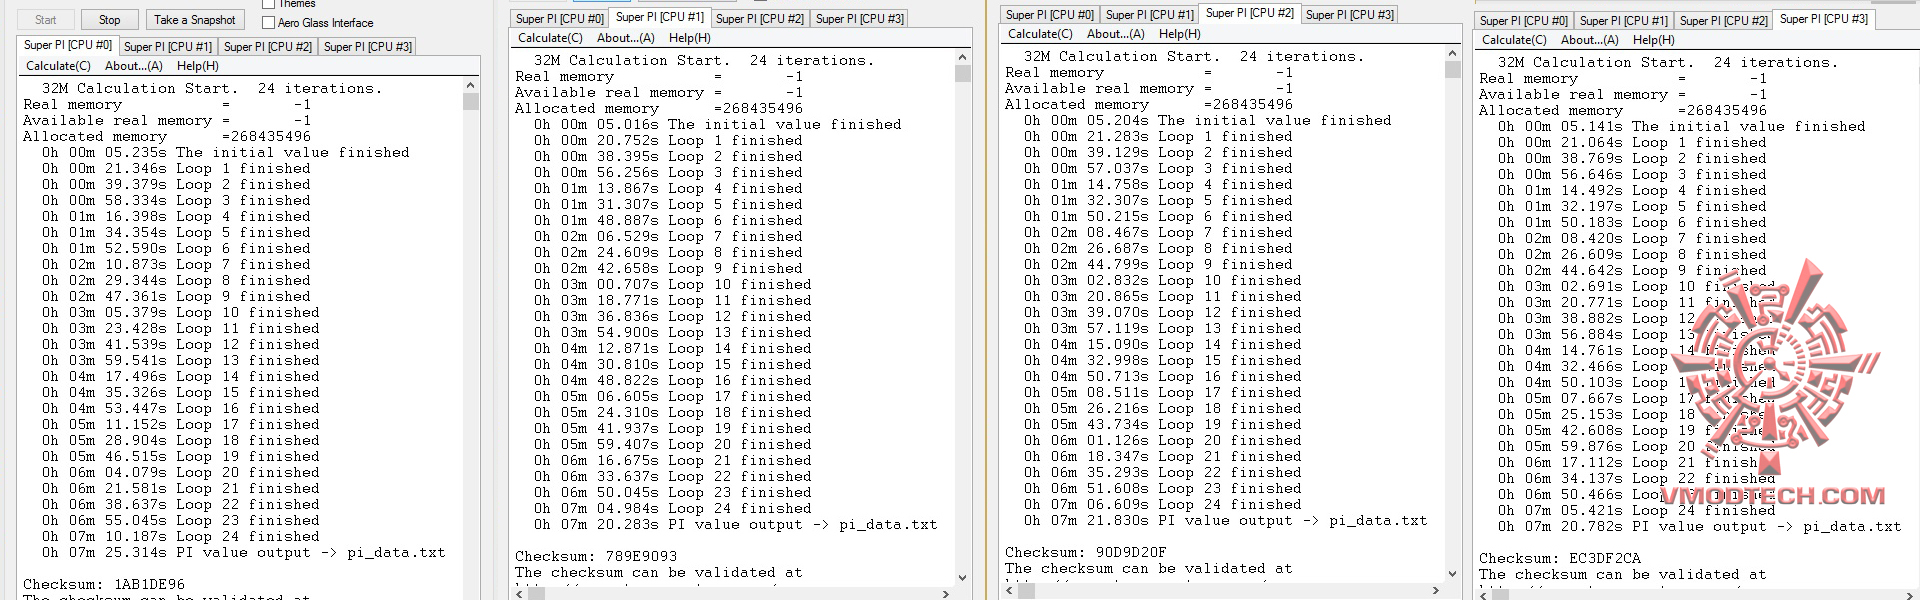Select CPU #3 tab in checksum EC3DF2CA window
This screenshot has width=1920, height=600.
(x=1824, y=19)
